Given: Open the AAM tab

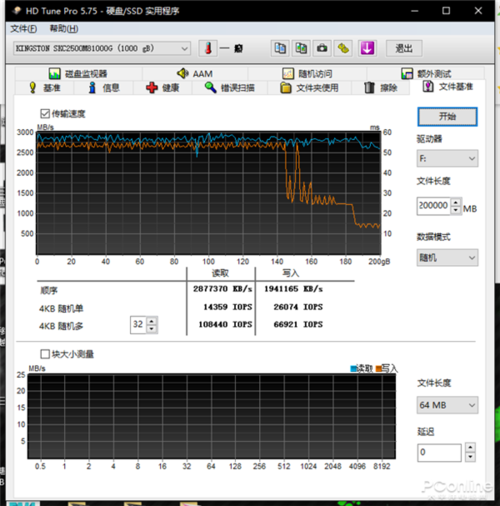Looking at the screenshot, I should [195, 73].
